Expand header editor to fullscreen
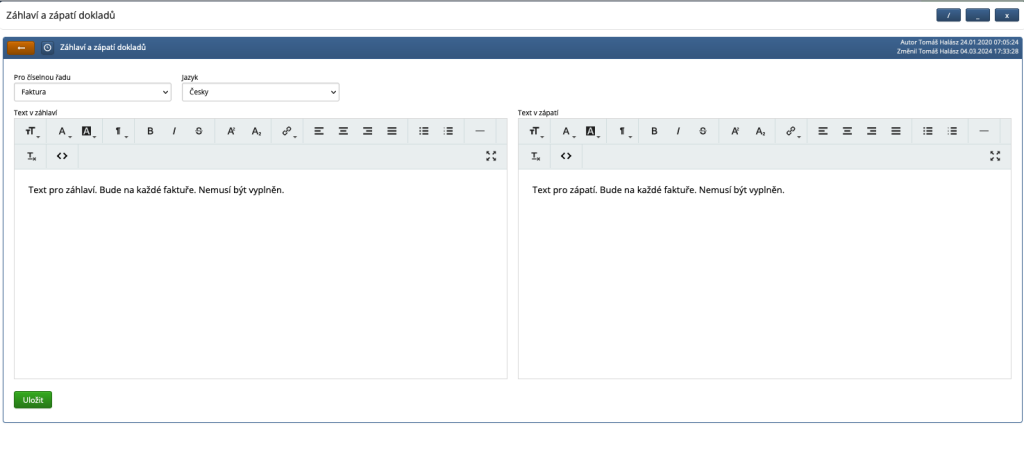 pyautogui.click(x=490, y=156)
